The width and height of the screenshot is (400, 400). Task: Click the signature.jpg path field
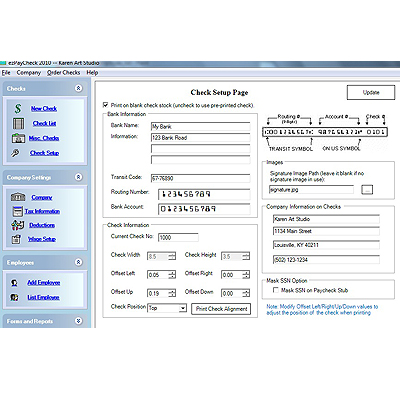point(311,189)
